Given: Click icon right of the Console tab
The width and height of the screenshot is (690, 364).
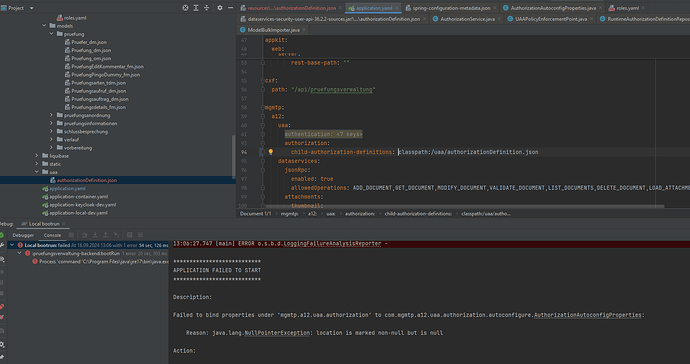Looking at the screenshot, I should click(71, 235).
